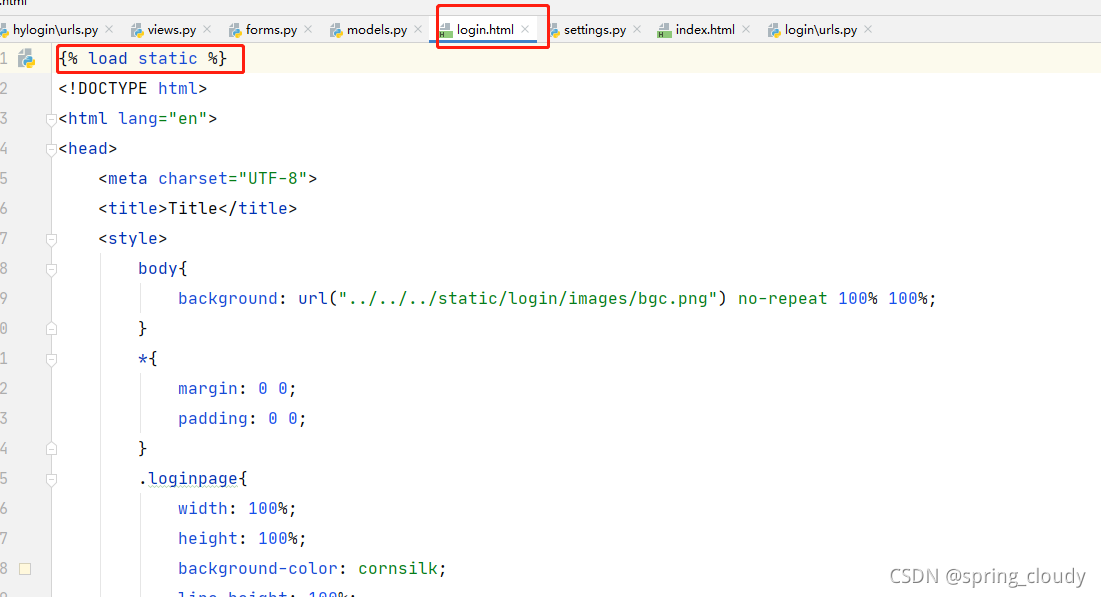This screenshot has height=597, width=1101.
Task: Click the Python gutter icon on line 1
Action: point(27,58)
